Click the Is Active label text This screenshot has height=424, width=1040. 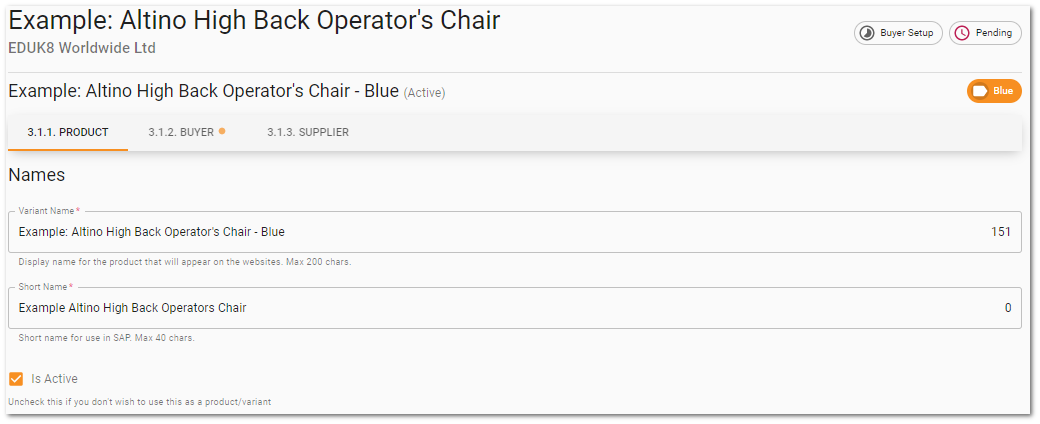point(54,379)
